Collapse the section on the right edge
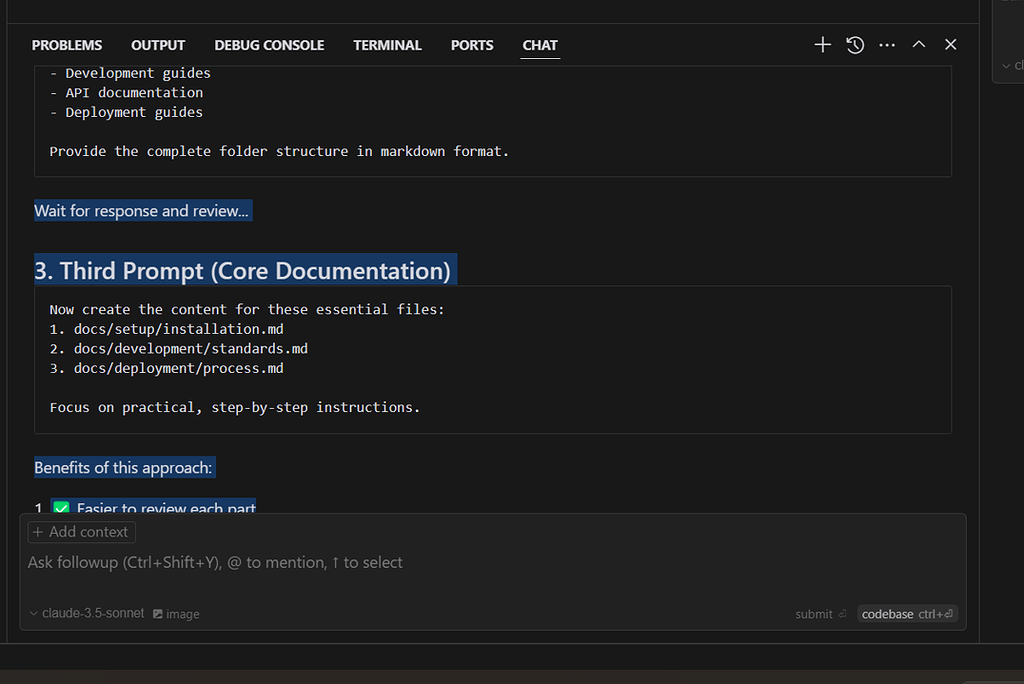 [x=1007, y=65]
